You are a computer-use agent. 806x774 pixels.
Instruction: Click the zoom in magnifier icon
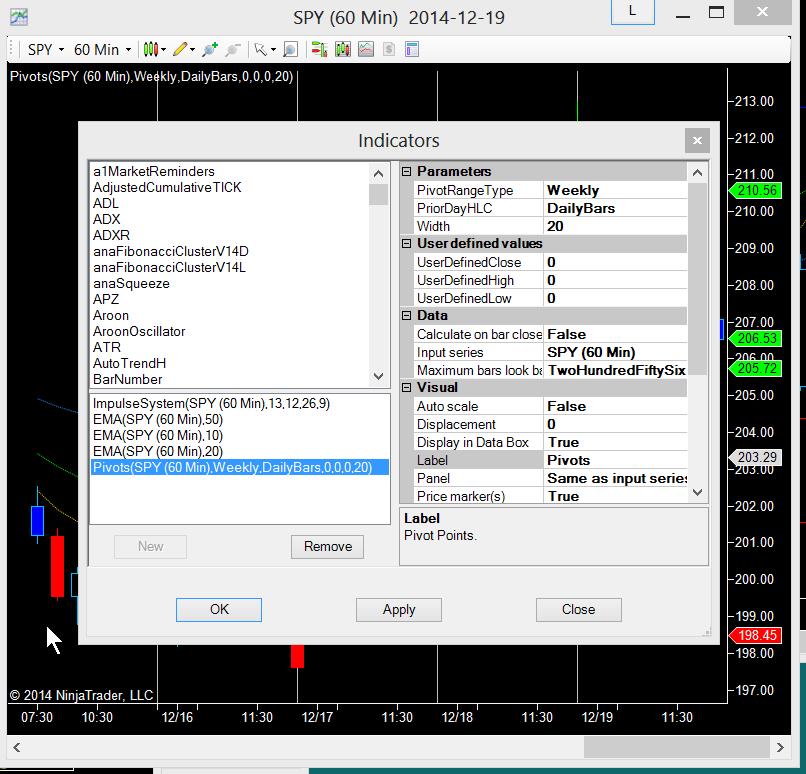pos(210,49)
